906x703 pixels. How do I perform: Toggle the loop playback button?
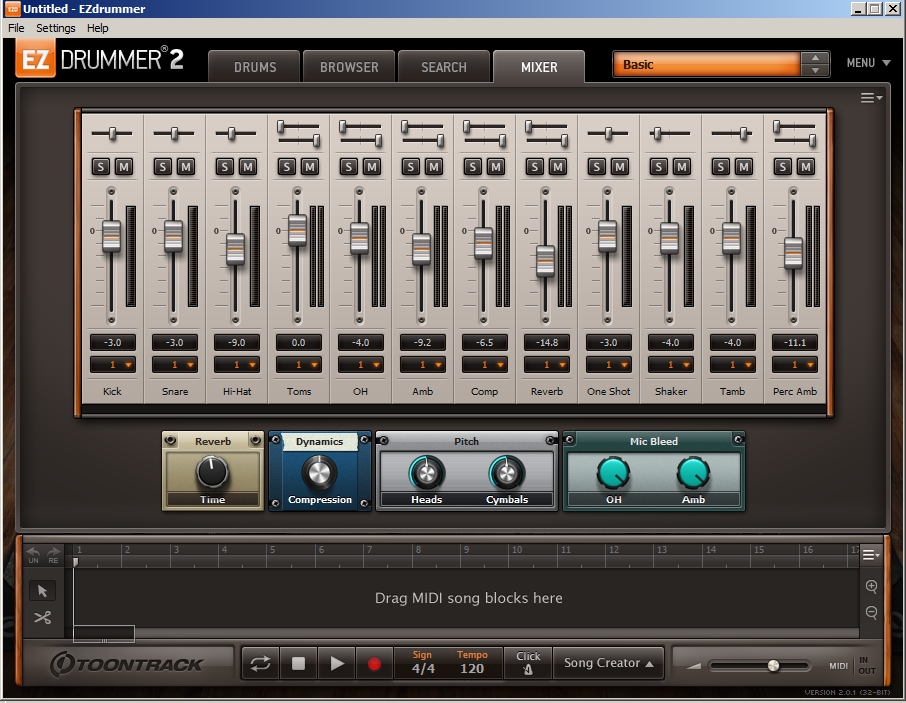[260, 663]
